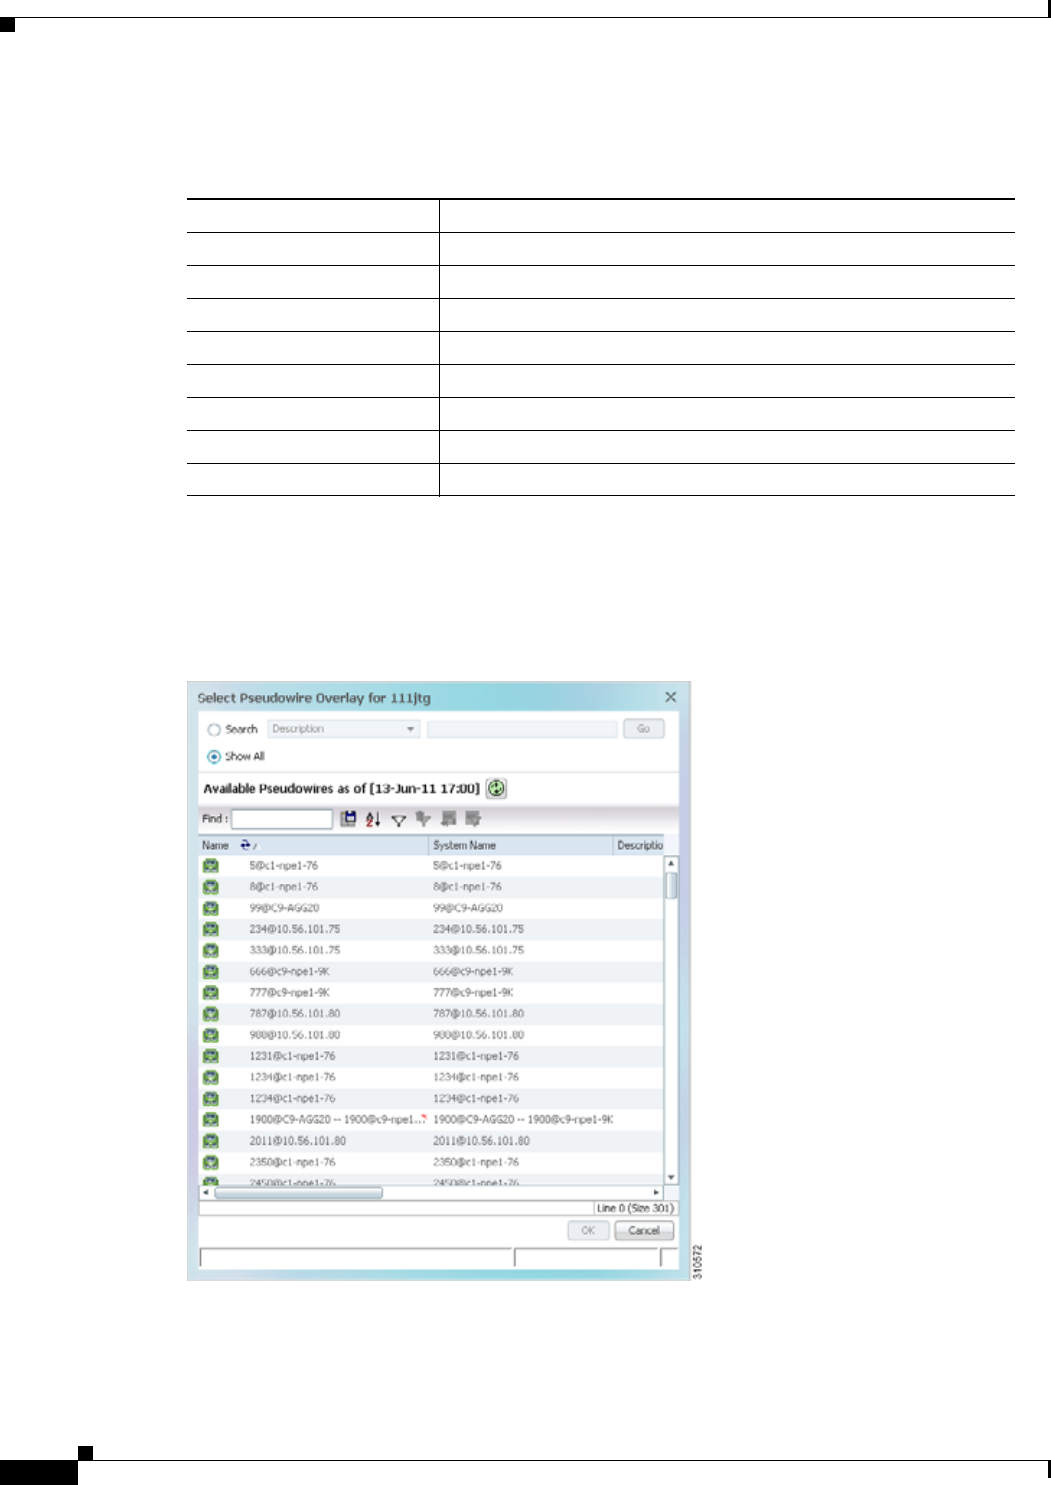1051x1485 pixels.
Task: Click the Name column header
Action: click(x=313, y=845)
